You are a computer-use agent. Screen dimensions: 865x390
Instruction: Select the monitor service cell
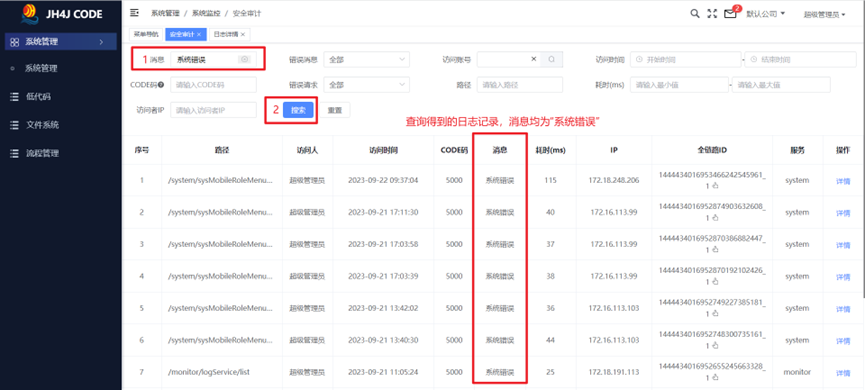point(797,372)
